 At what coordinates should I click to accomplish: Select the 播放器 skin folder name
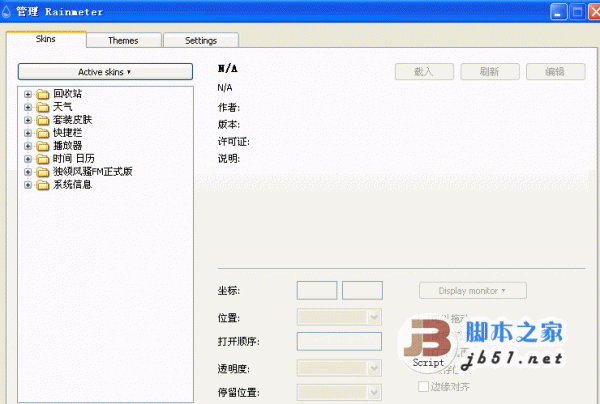click(x=67, y=146)
